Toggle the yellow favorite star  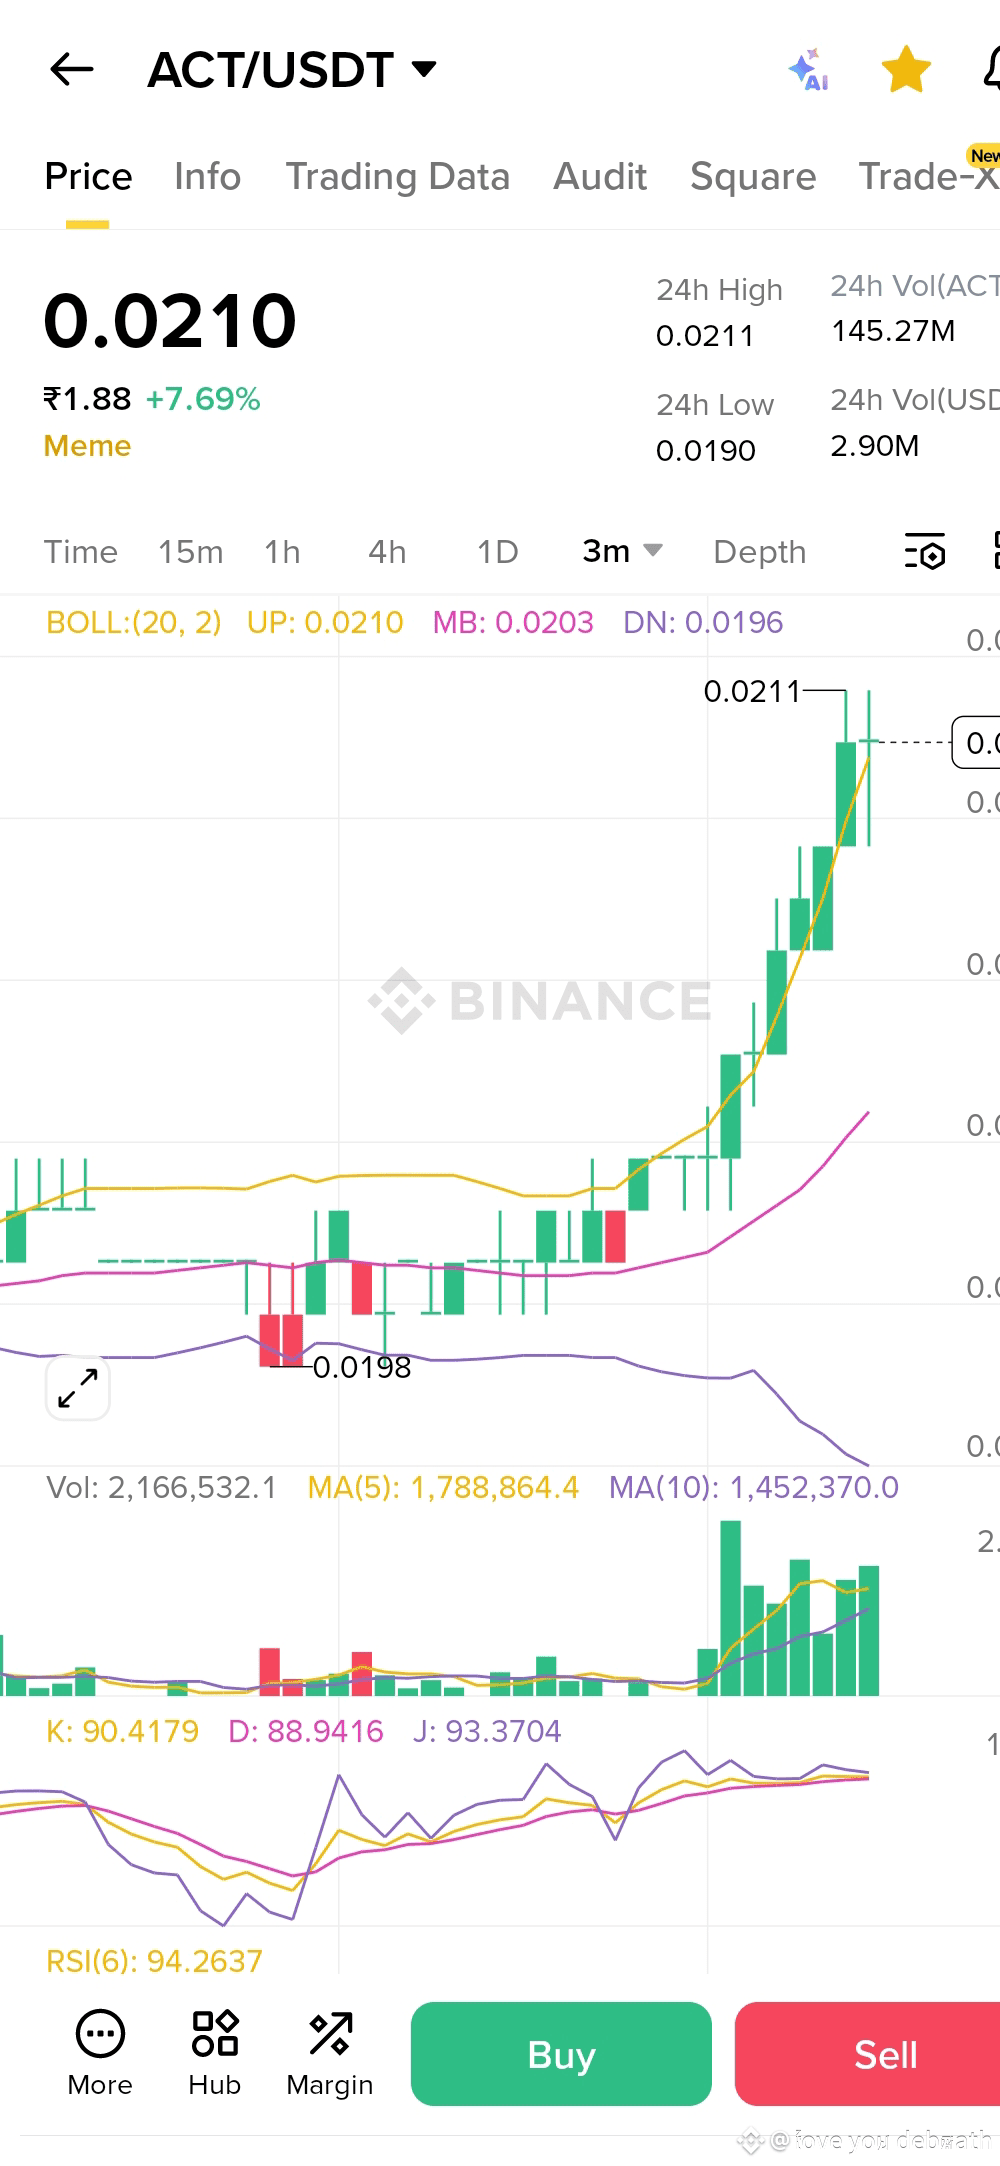pyautogui.click(x=906, y=69)
